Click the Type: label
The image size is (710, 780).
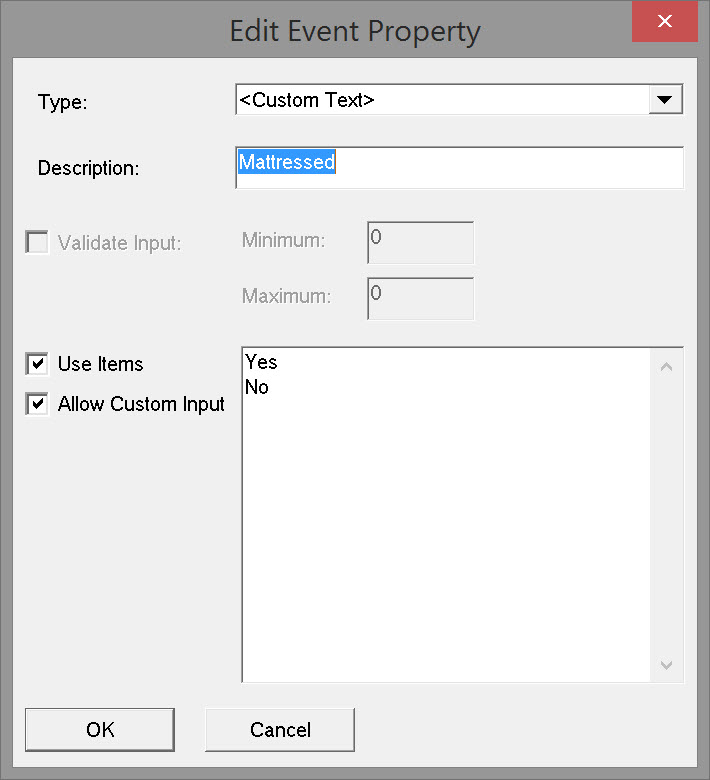point(63,102)
